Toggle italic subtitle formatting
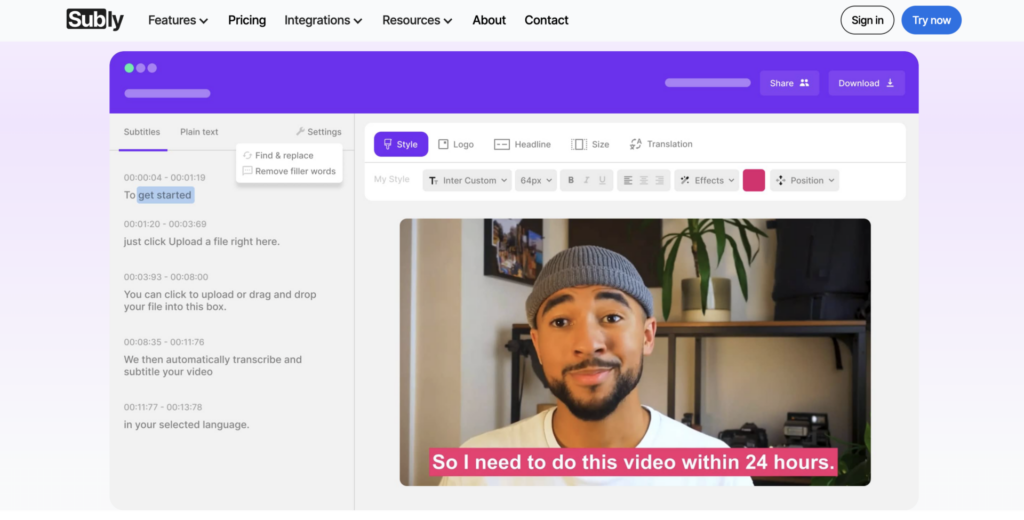 (586, 181)
